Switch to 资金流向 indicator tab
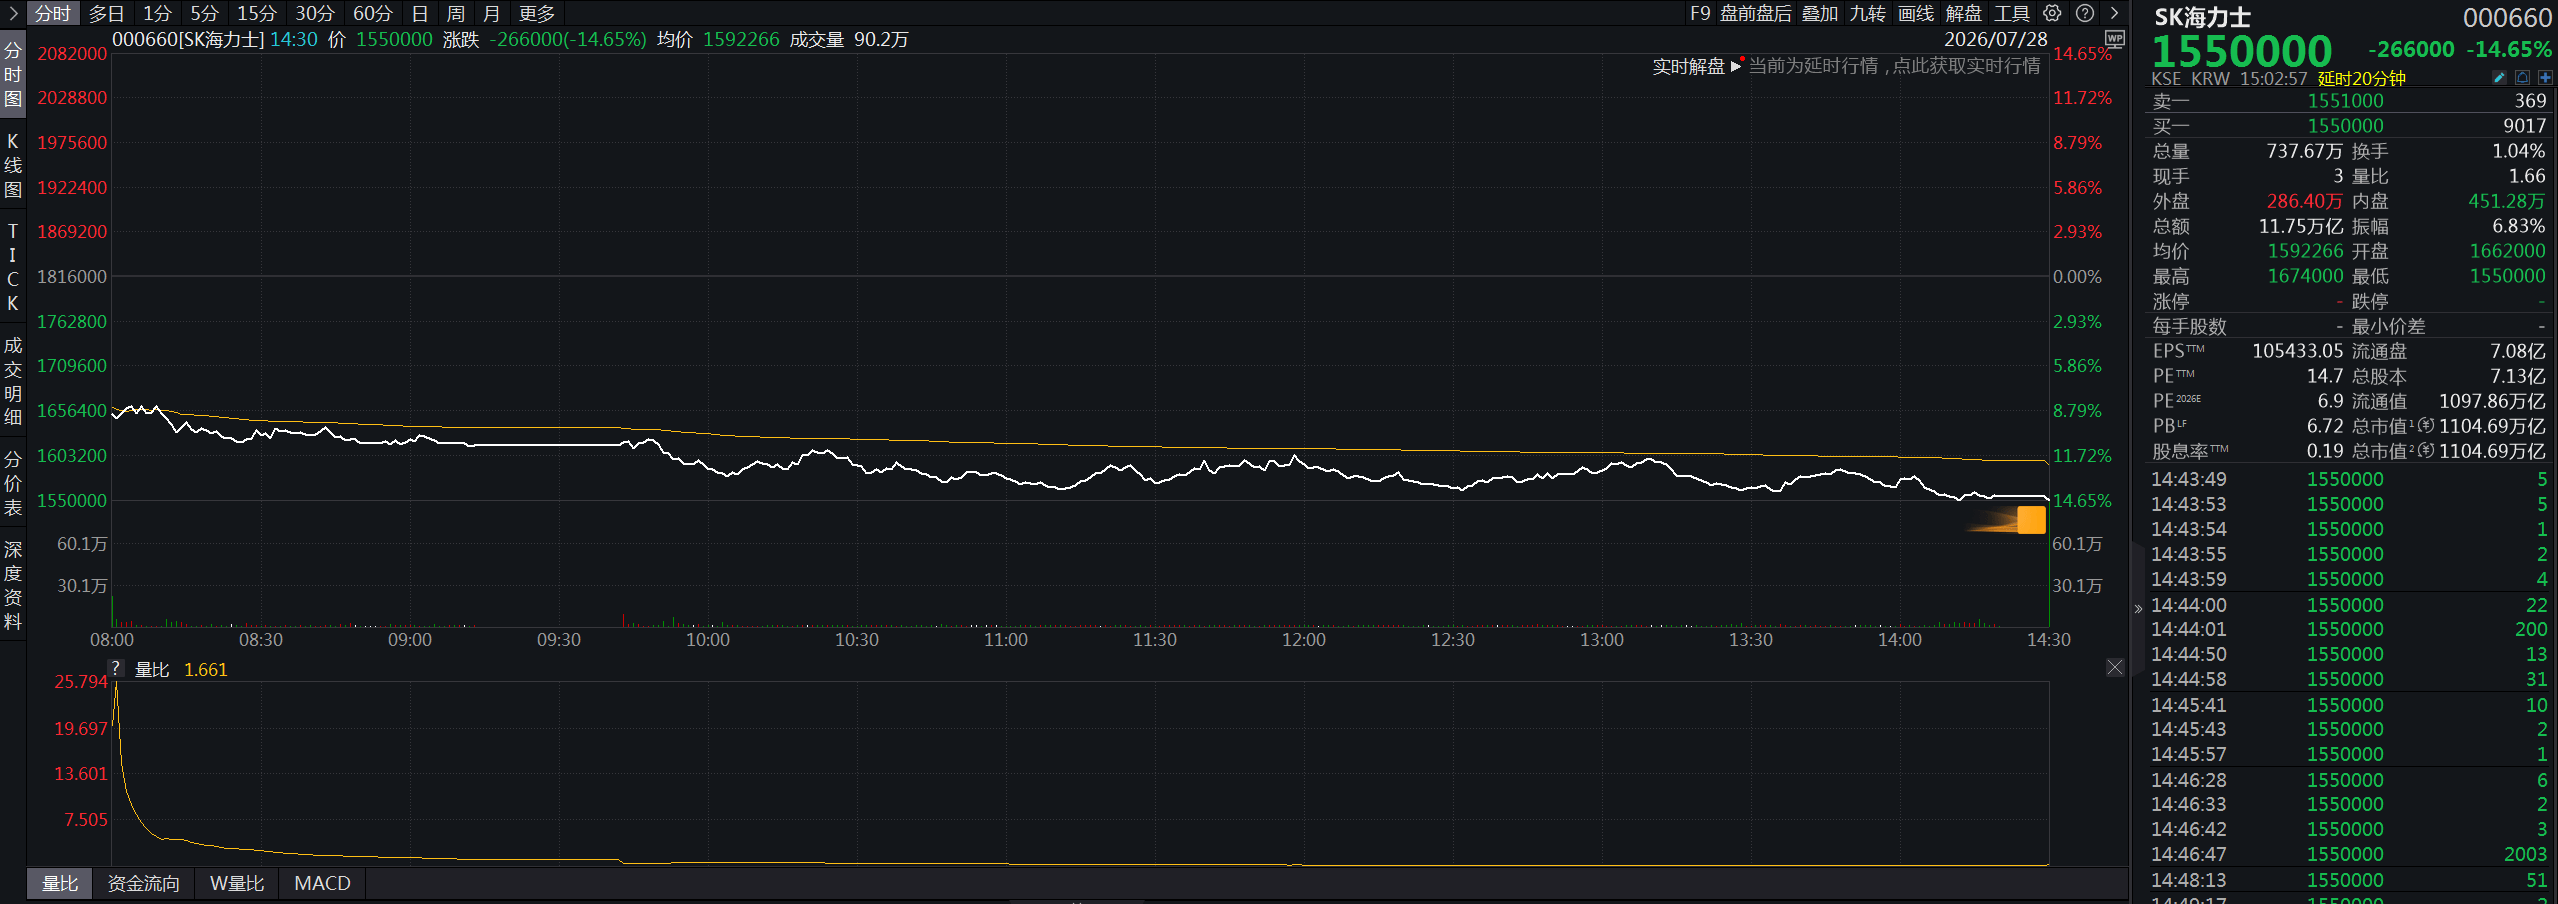Image resolution: width=2558 pixels, height=904 pixels. click(144, 883)
